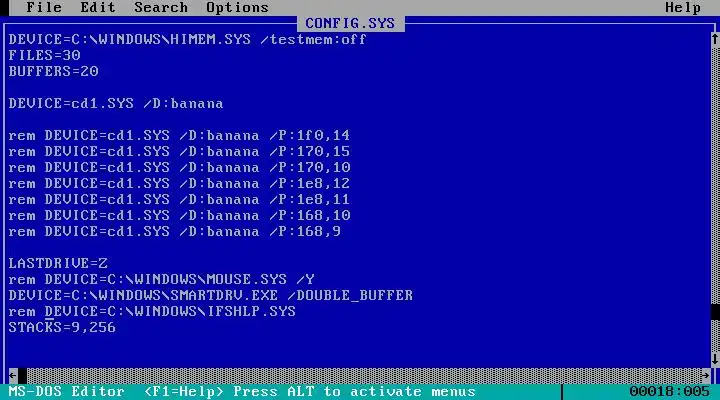Click the vertical scrollbar thumb block
The width and height of the screenshot is (720, 400).
pos(715,311)
